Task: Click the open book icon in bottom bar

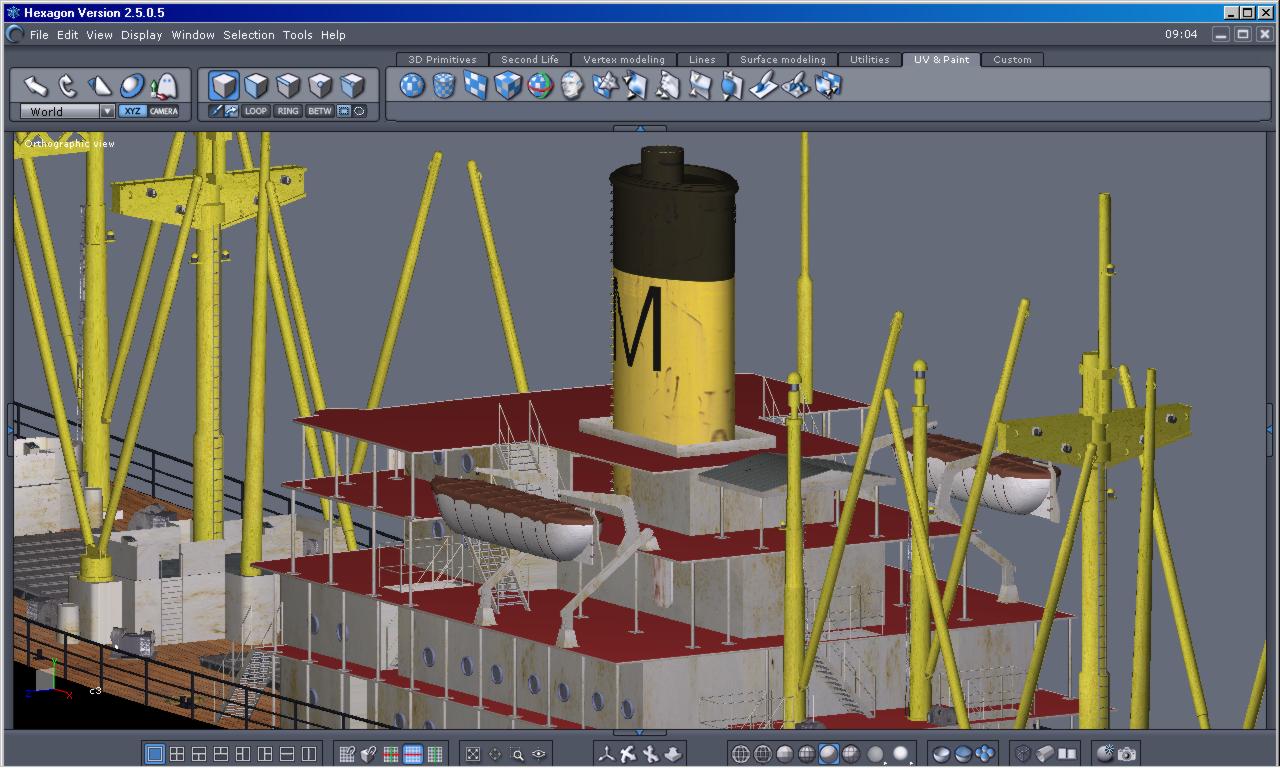Action: coord(1067,754)
